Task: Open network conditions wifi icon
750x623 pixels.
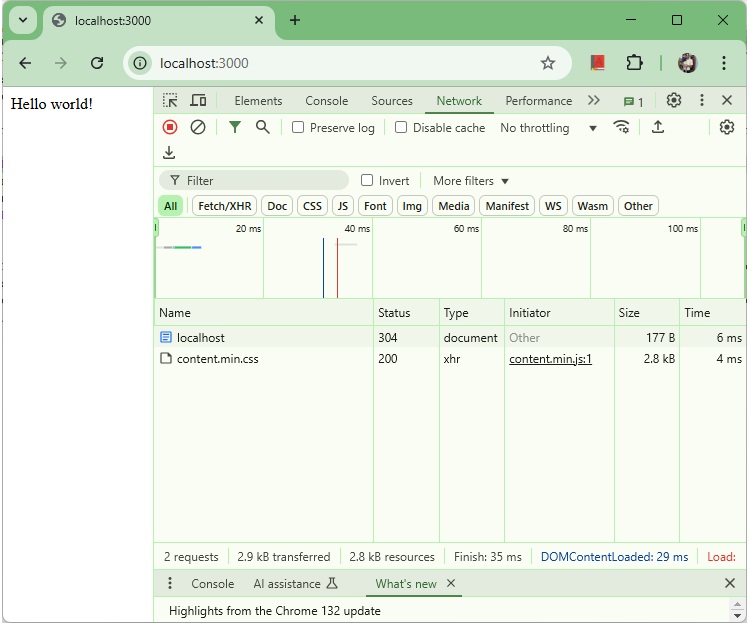Action: click(622, 127)
